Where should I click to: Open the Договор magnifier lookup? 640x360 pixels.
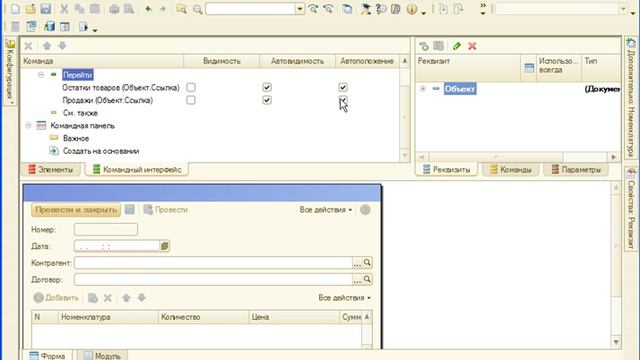[x=367, y=280]
